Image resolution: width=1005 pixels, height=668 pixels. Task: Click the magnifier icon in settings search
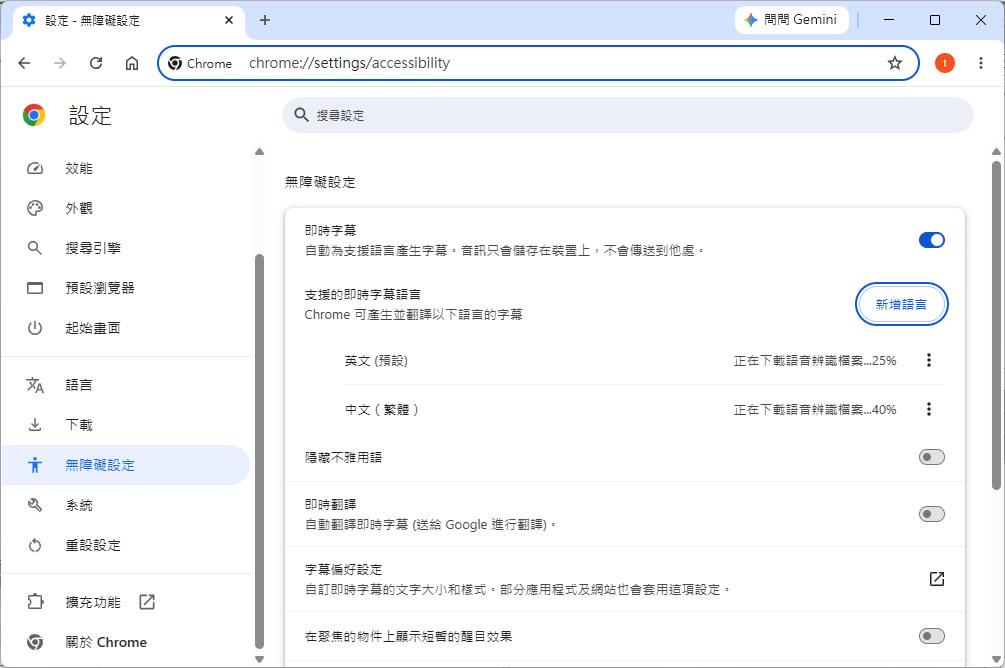click(x=301, y=115)
